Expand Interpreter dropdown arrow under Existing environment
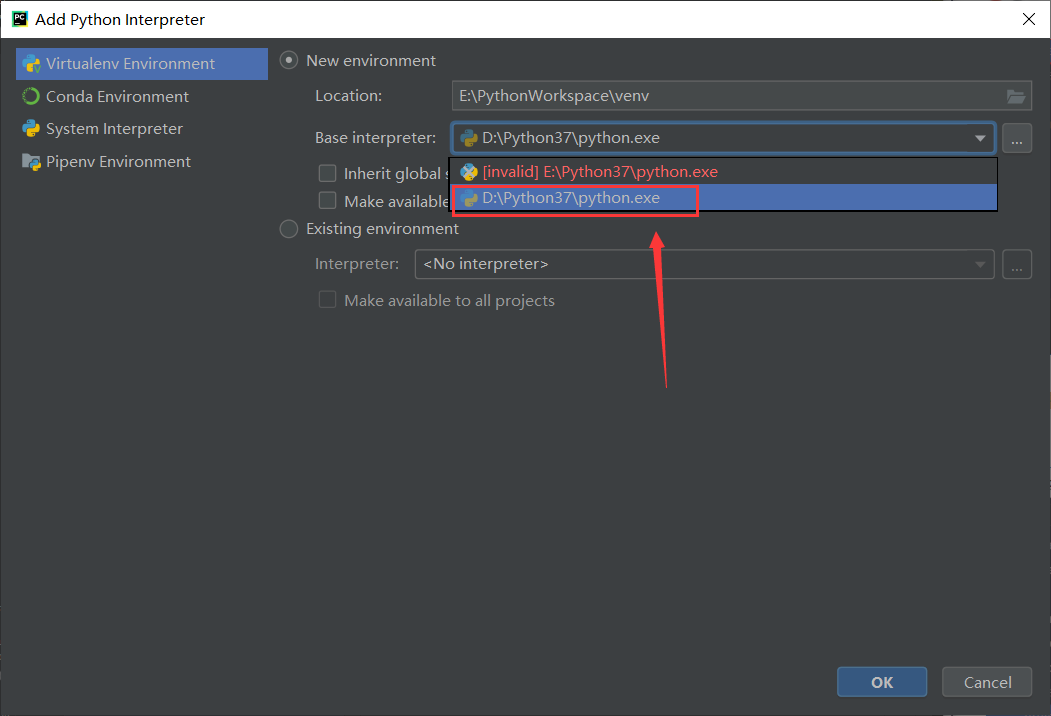The height and width of the screenshot is (716, 1051). [980, 264]
